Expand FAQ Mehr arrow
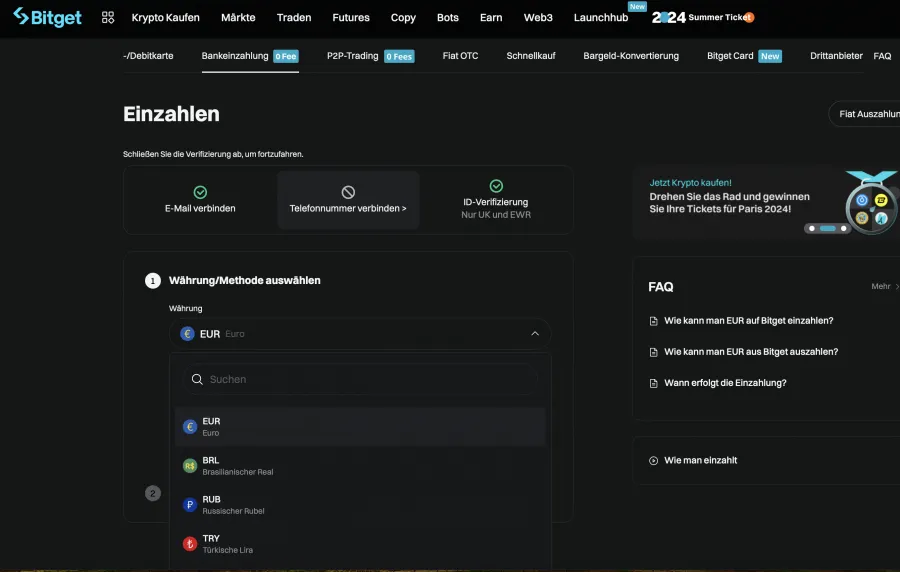Image resolution: width=900 pixels, height=572 pixels. click(897, 286)
